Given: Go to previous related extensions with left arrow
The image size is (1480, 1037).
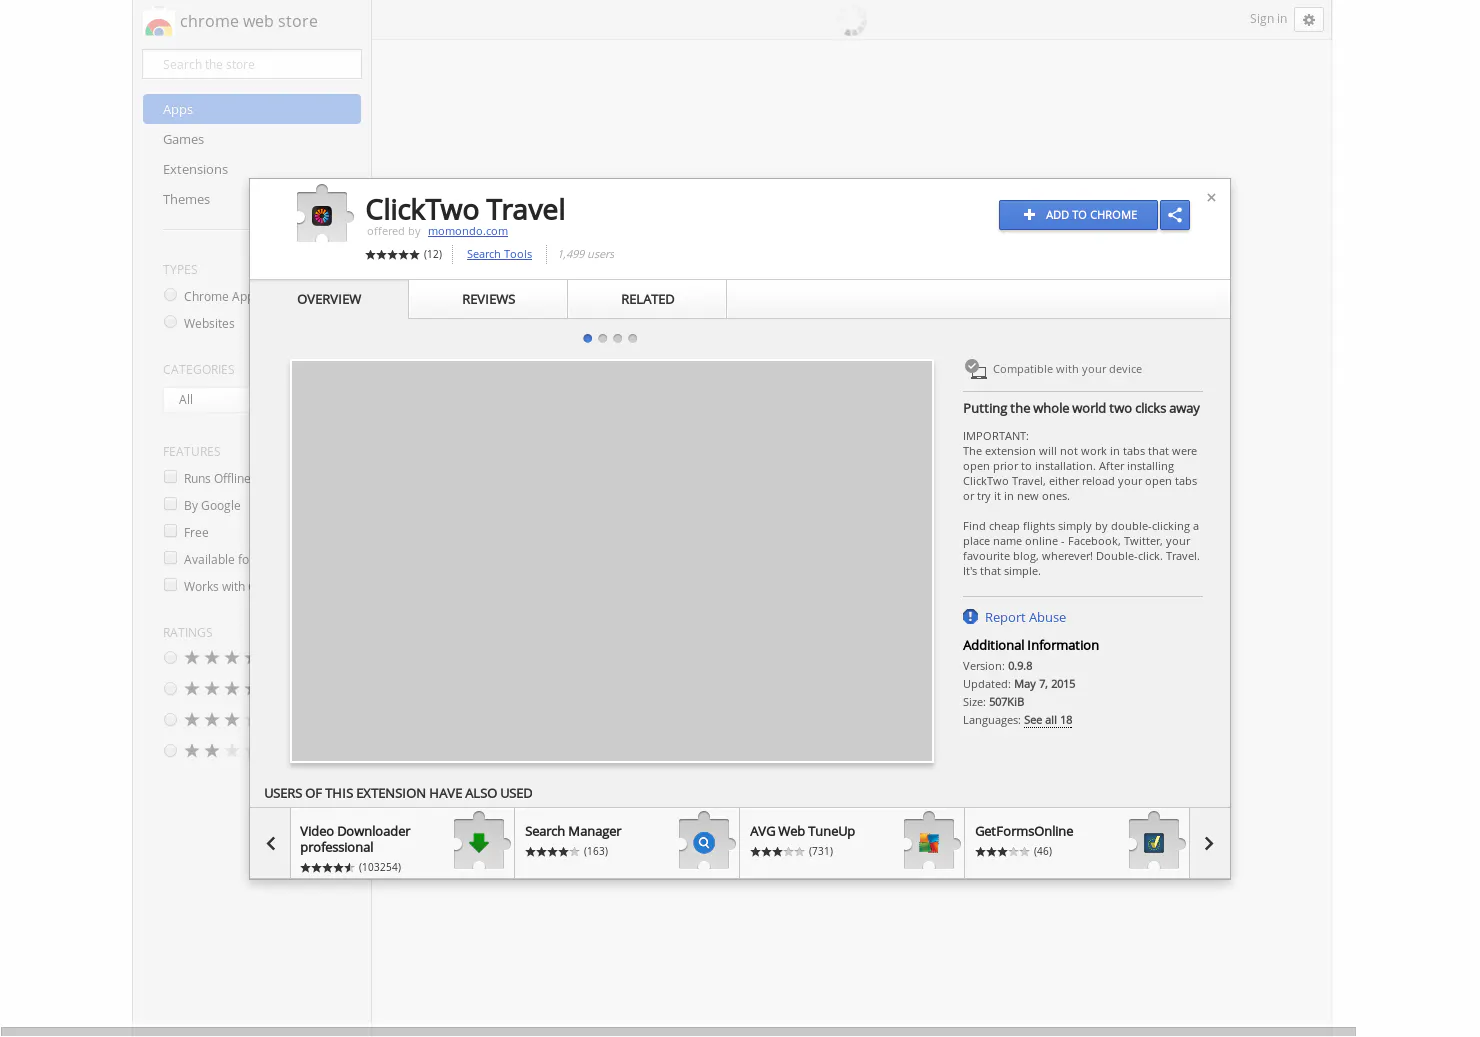Looking at the screenshot, I should tap(270, 844).
